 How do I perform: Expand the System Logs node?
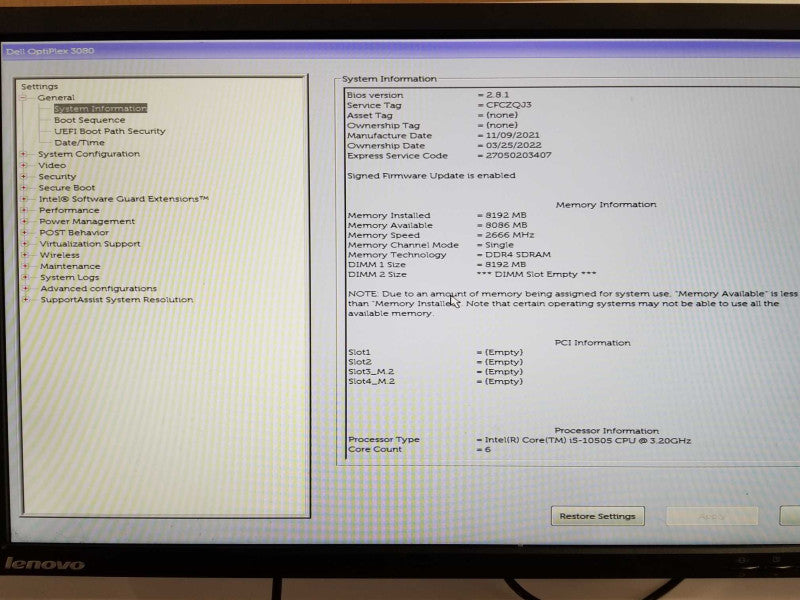pos(25,277)
